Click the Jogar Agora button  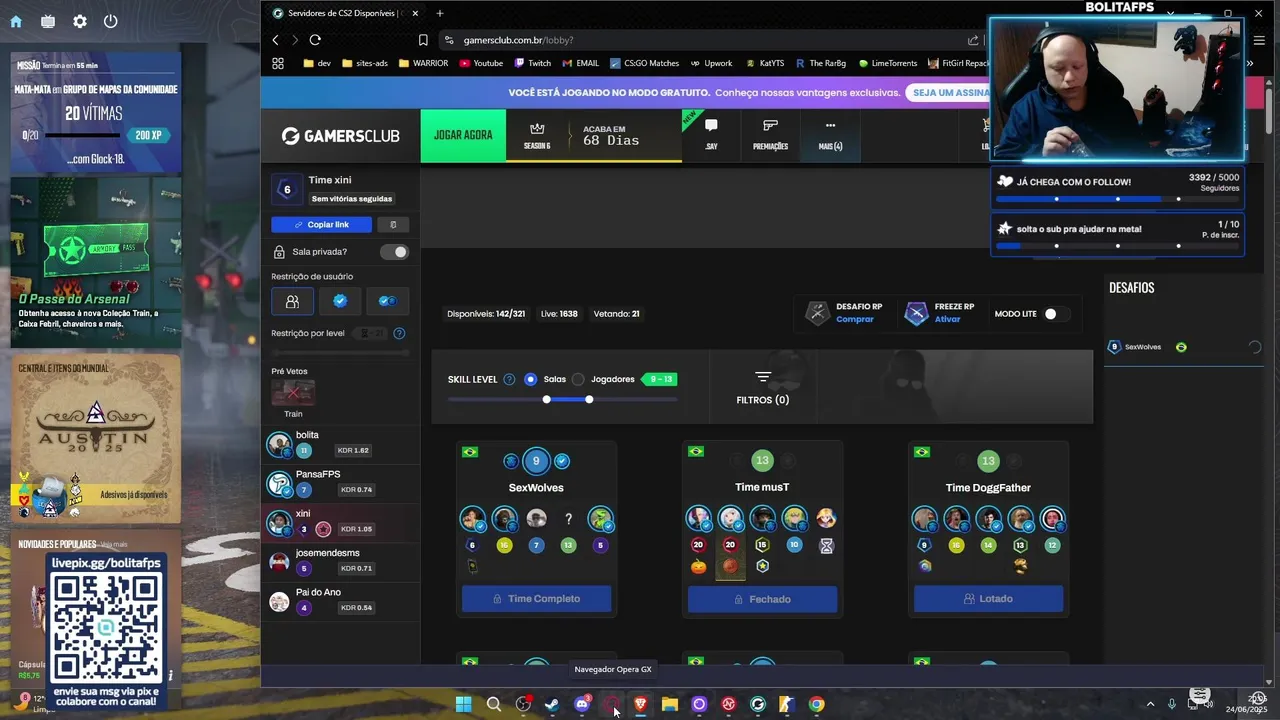pyautogui.click(x=463, y=135)
